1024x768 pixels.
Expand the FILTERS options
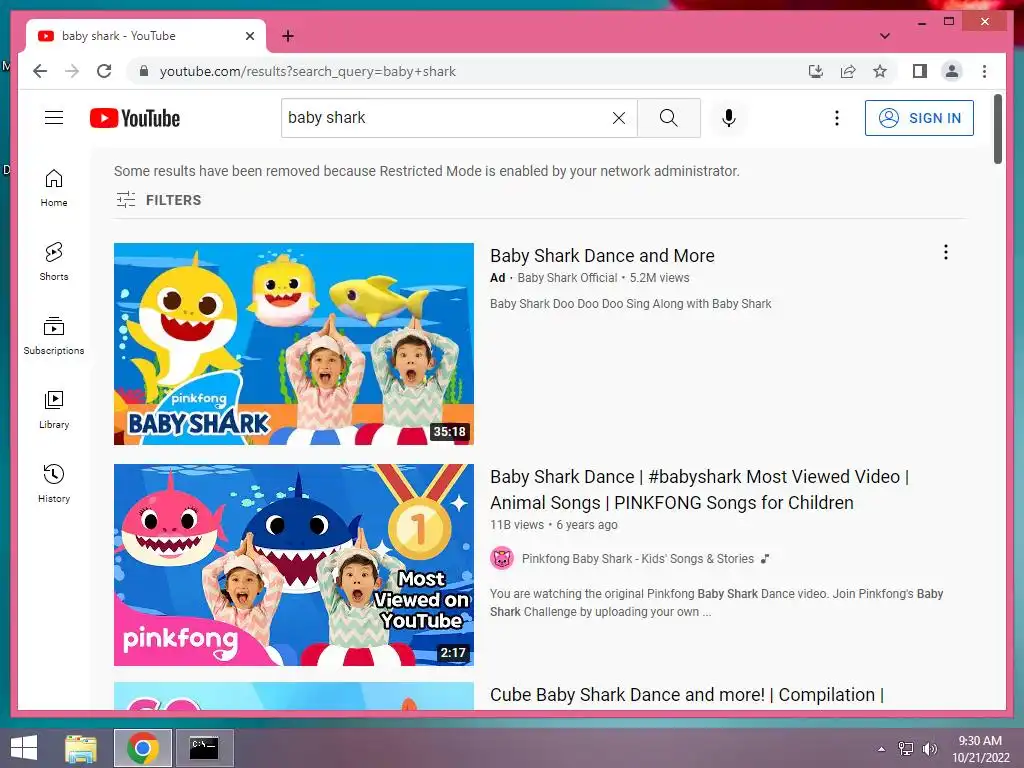coord(159,200)
